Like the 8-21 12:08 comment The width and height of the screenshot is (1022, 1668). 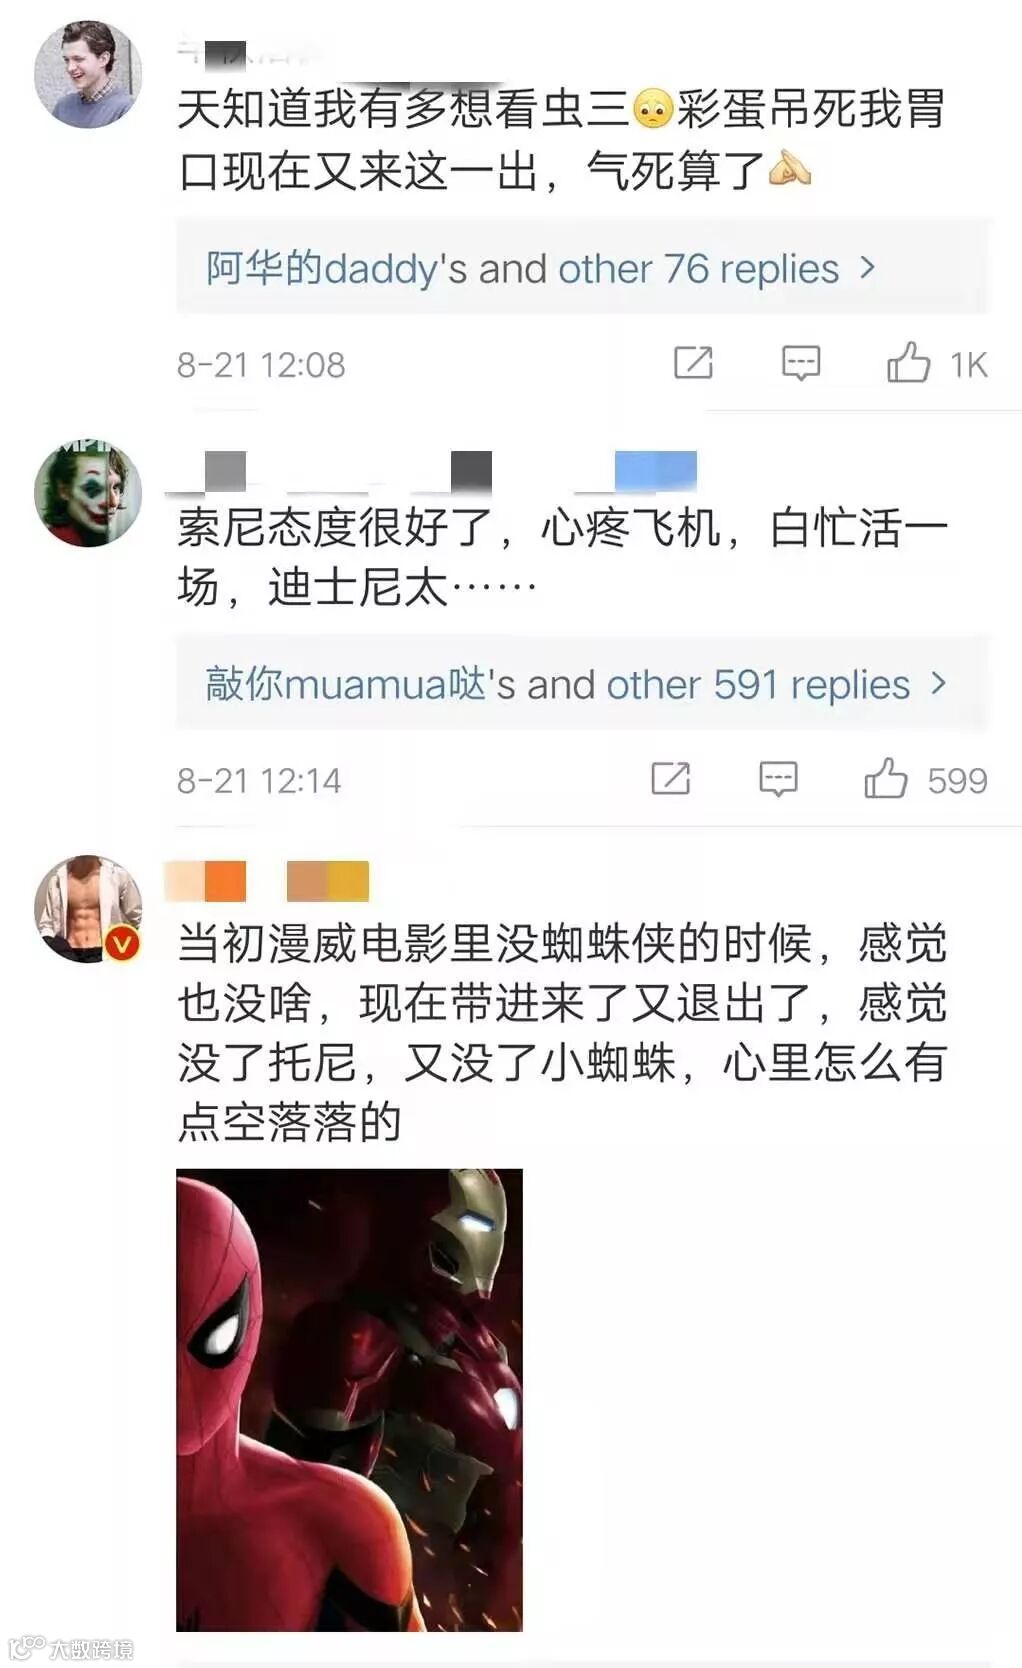tap(908, 362)
